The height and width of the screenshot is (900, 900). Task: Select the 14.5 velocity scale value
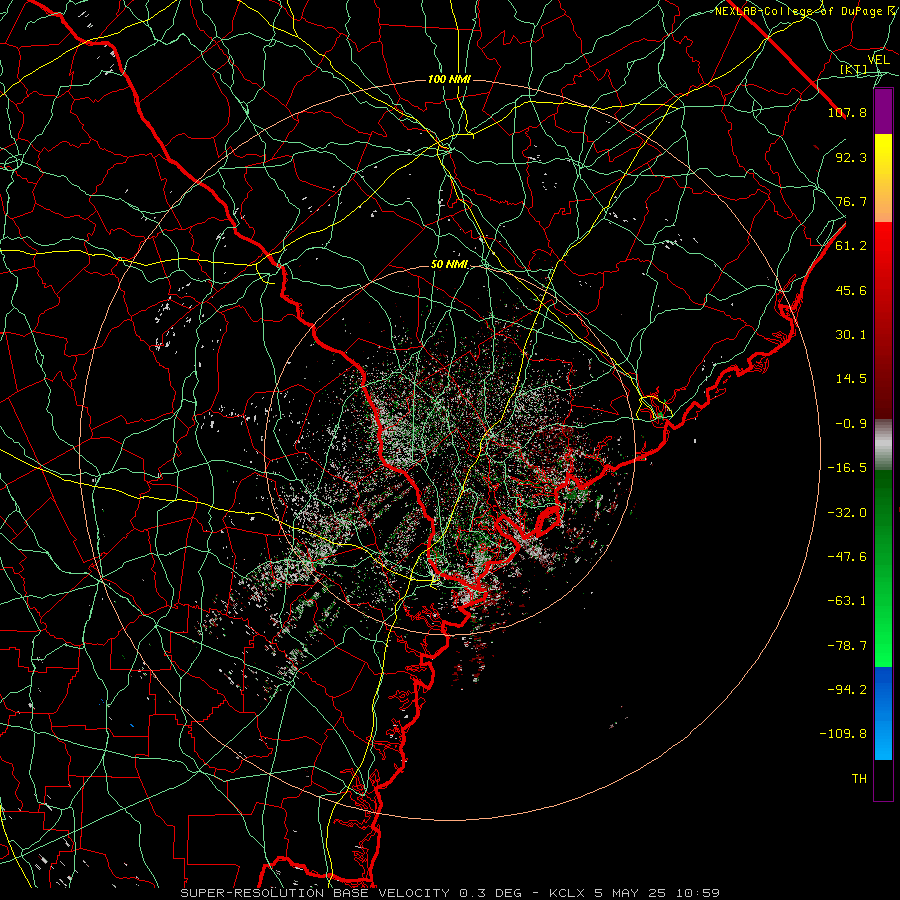851,379
